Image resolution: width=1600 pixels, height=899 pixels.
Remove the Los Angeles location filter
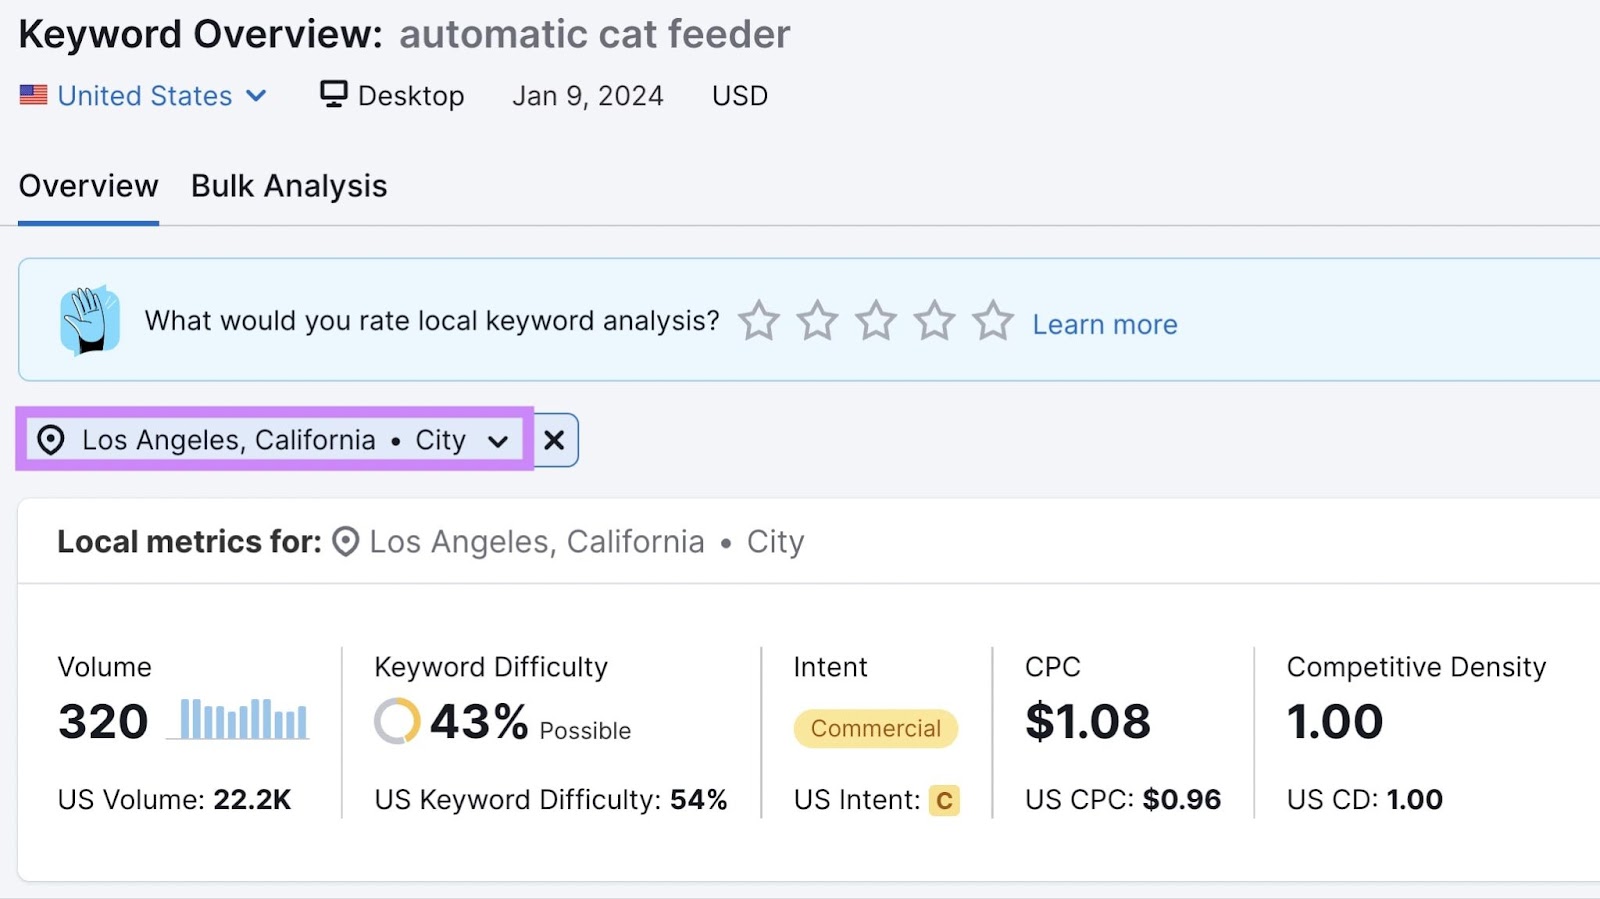[554, 440]
